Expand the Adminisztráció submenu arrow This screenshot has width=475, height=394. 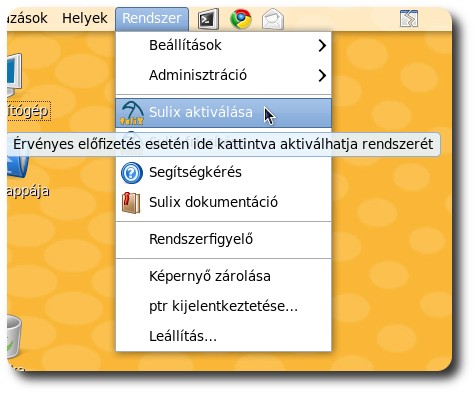322,75
